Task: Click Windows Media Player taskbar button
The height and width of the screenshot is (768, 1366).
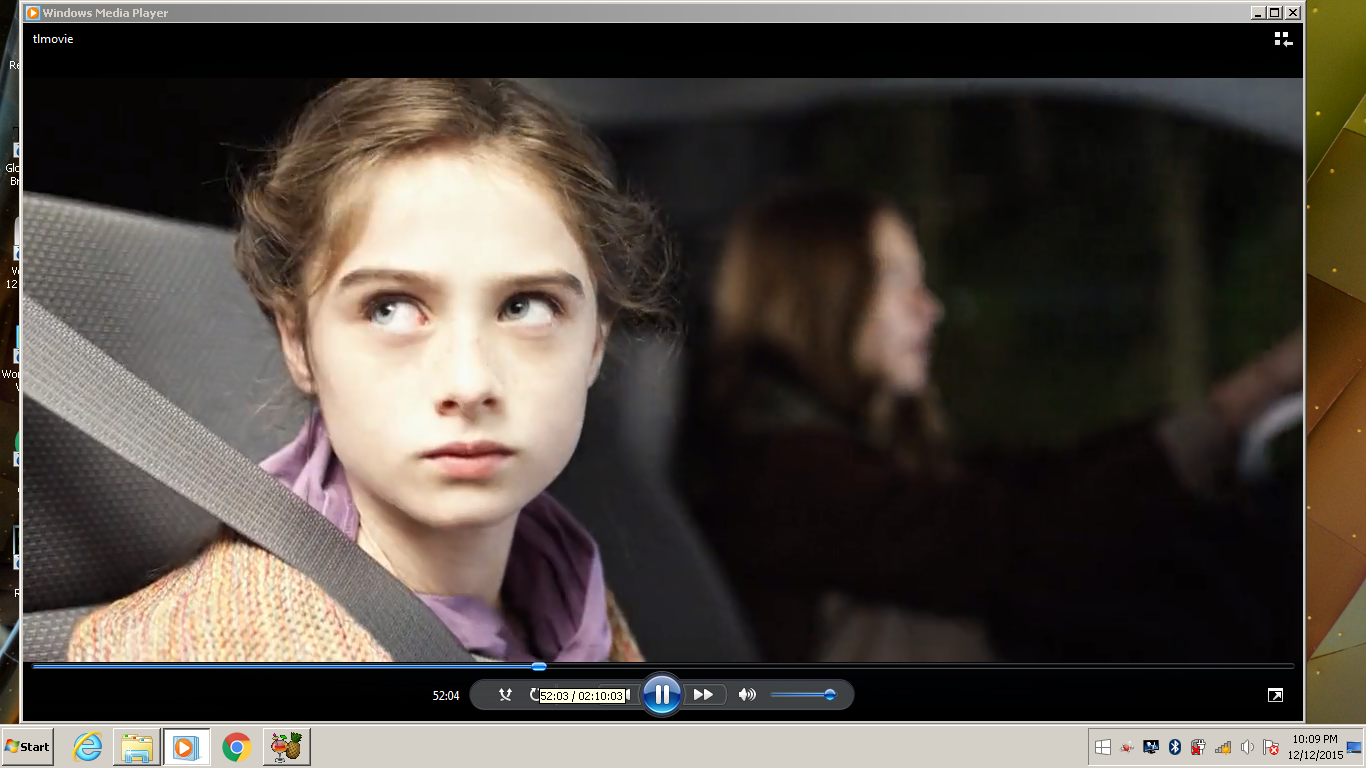Action: (186, 747)
